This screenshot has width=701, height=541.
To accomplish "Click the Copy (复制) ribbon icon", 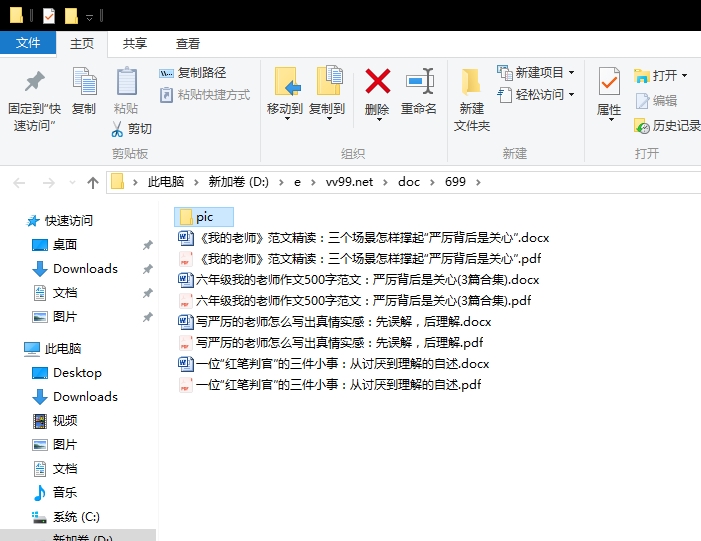I will pyautogui.click(x=84, y=81).
